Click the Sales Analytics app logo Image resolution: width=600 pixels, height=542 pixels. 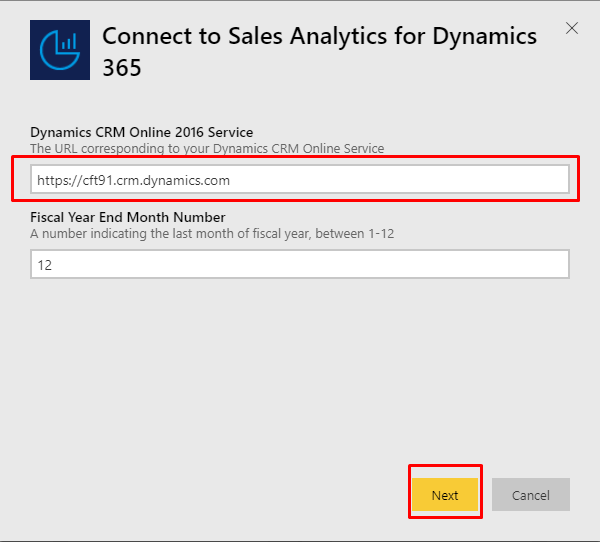point(60,50)
